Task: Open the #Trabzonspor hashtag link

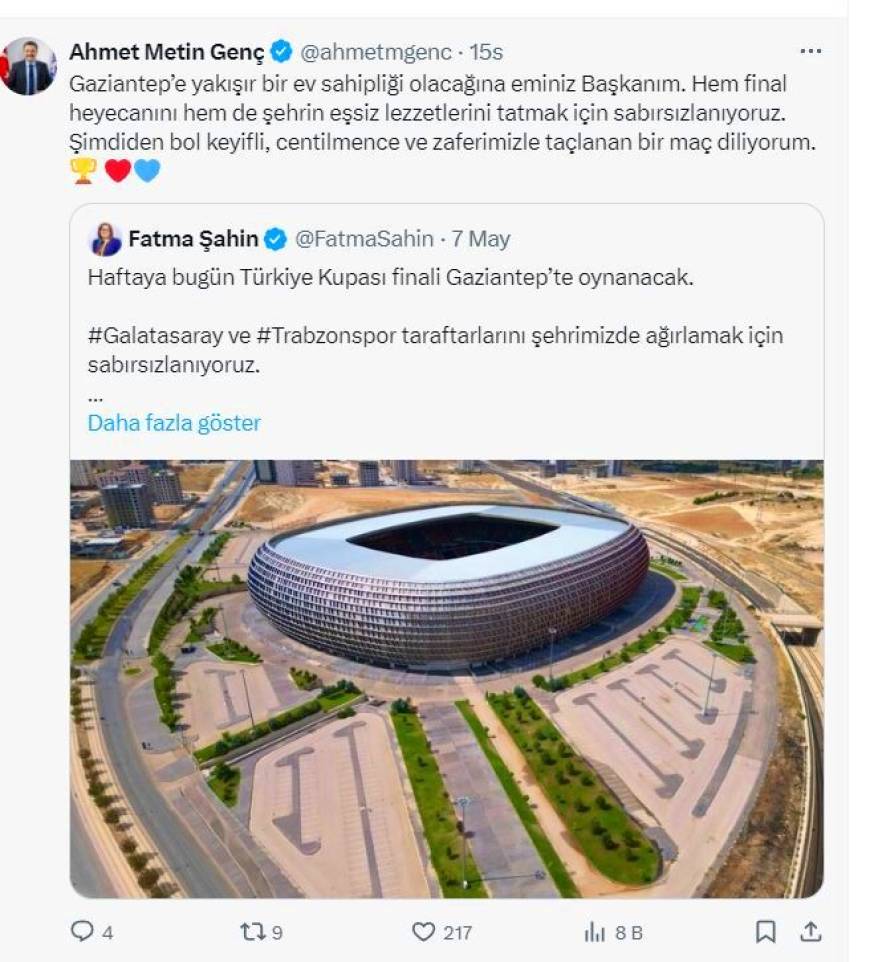Action: pyautogui.click(x=326, y=336)
